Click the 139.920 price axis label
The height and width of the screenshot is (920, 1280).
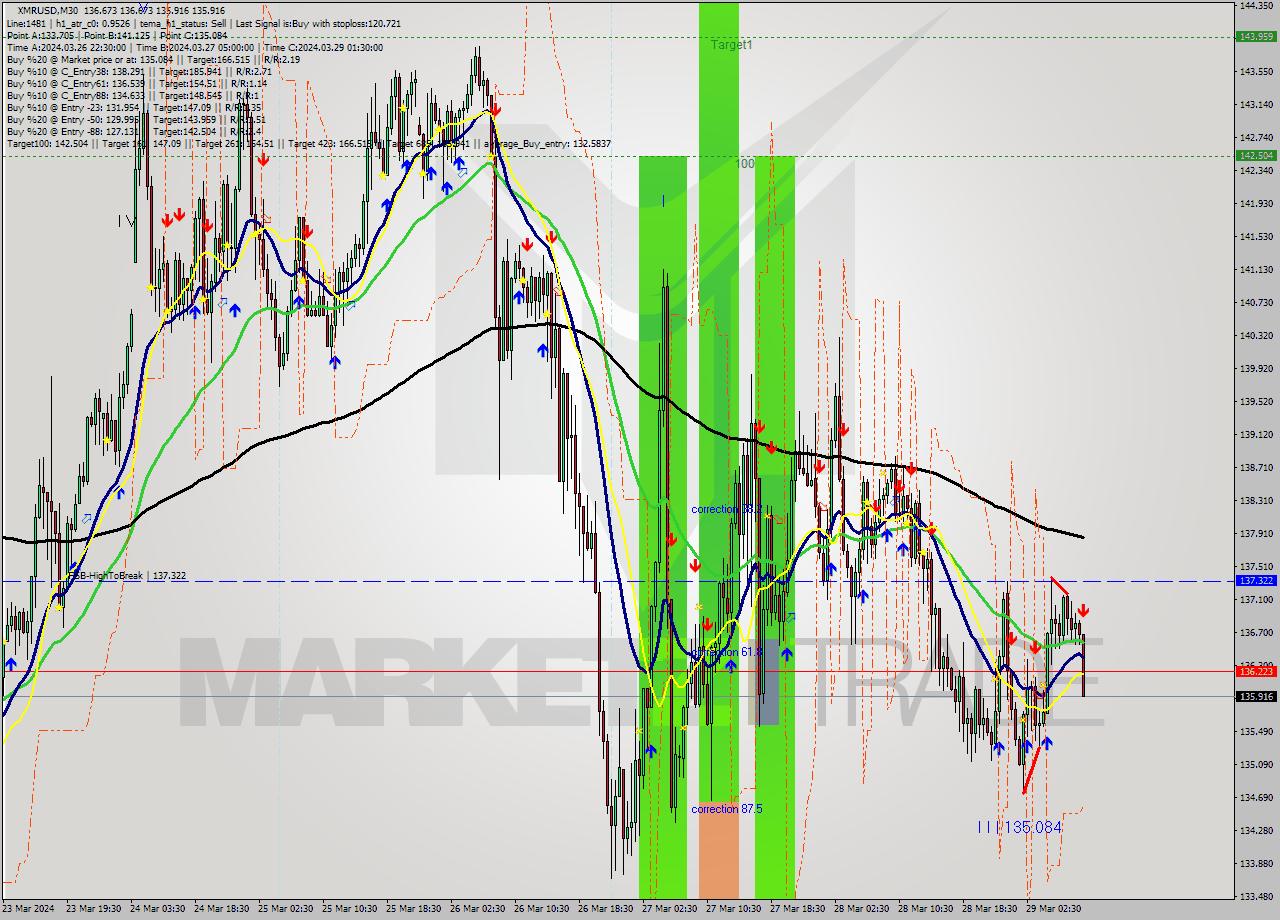coord(1256,368)
